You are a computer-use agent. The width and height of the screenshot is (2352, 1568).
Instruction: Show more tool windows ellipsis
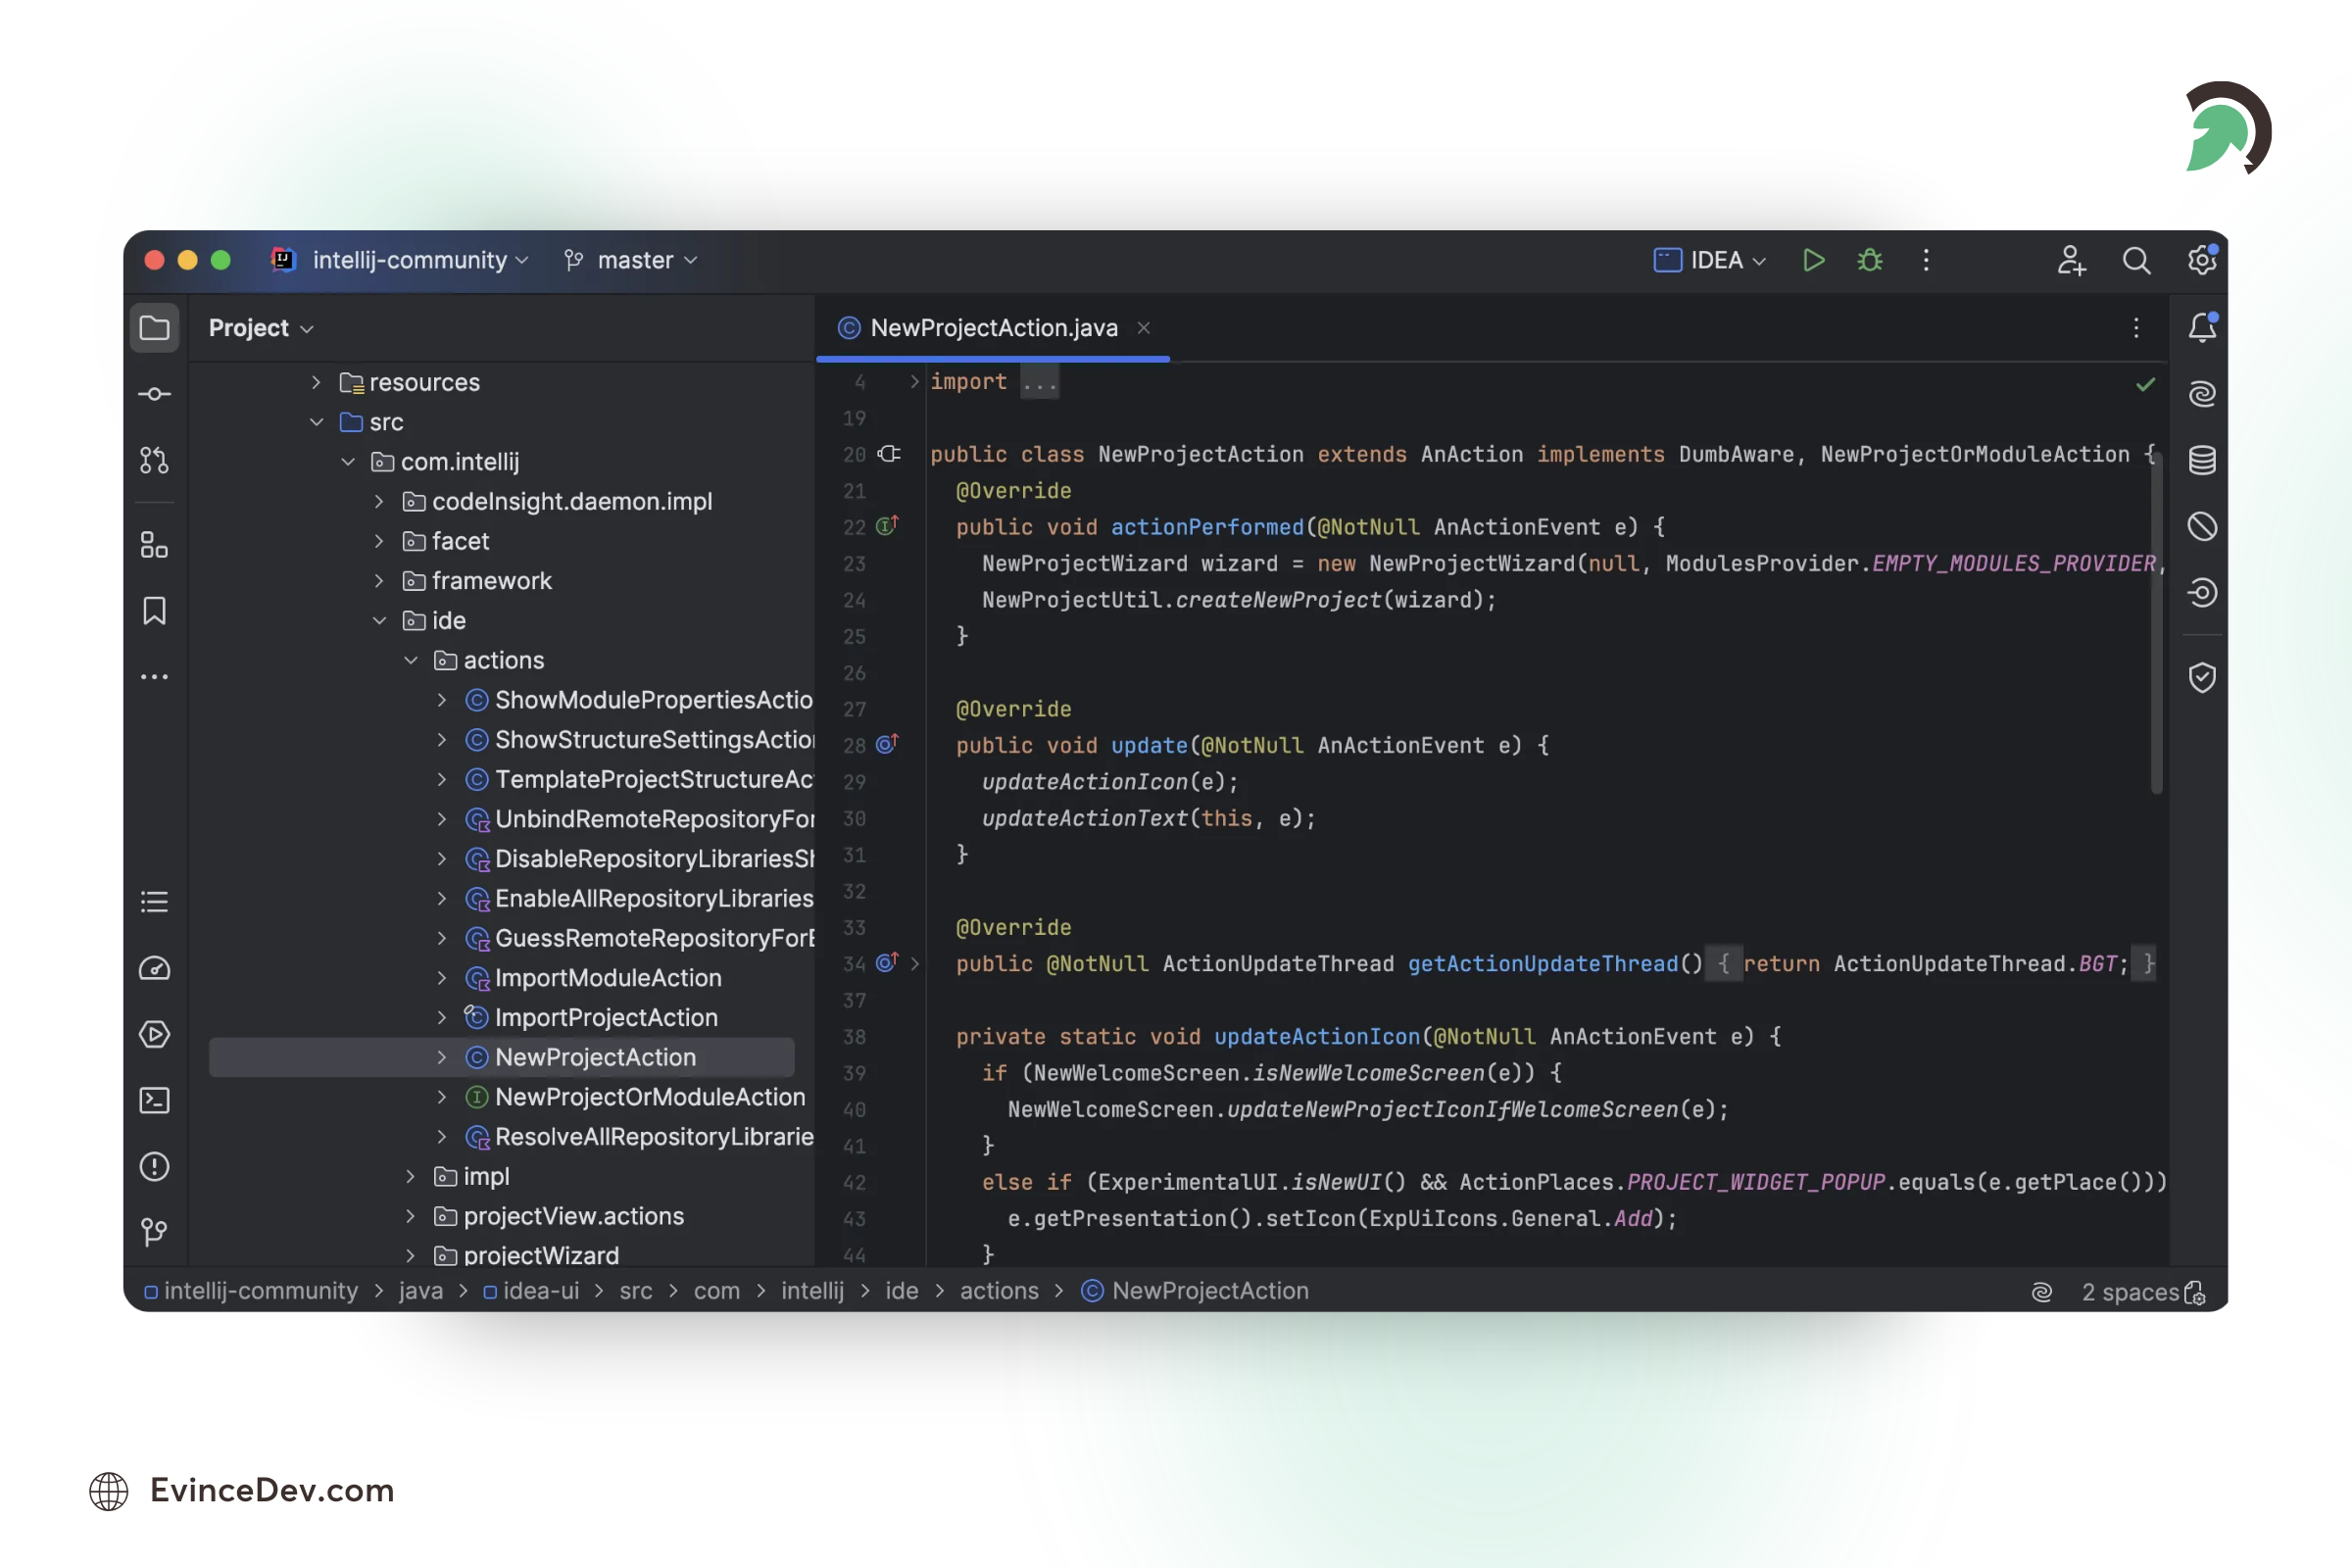click(x=154, y=677)
